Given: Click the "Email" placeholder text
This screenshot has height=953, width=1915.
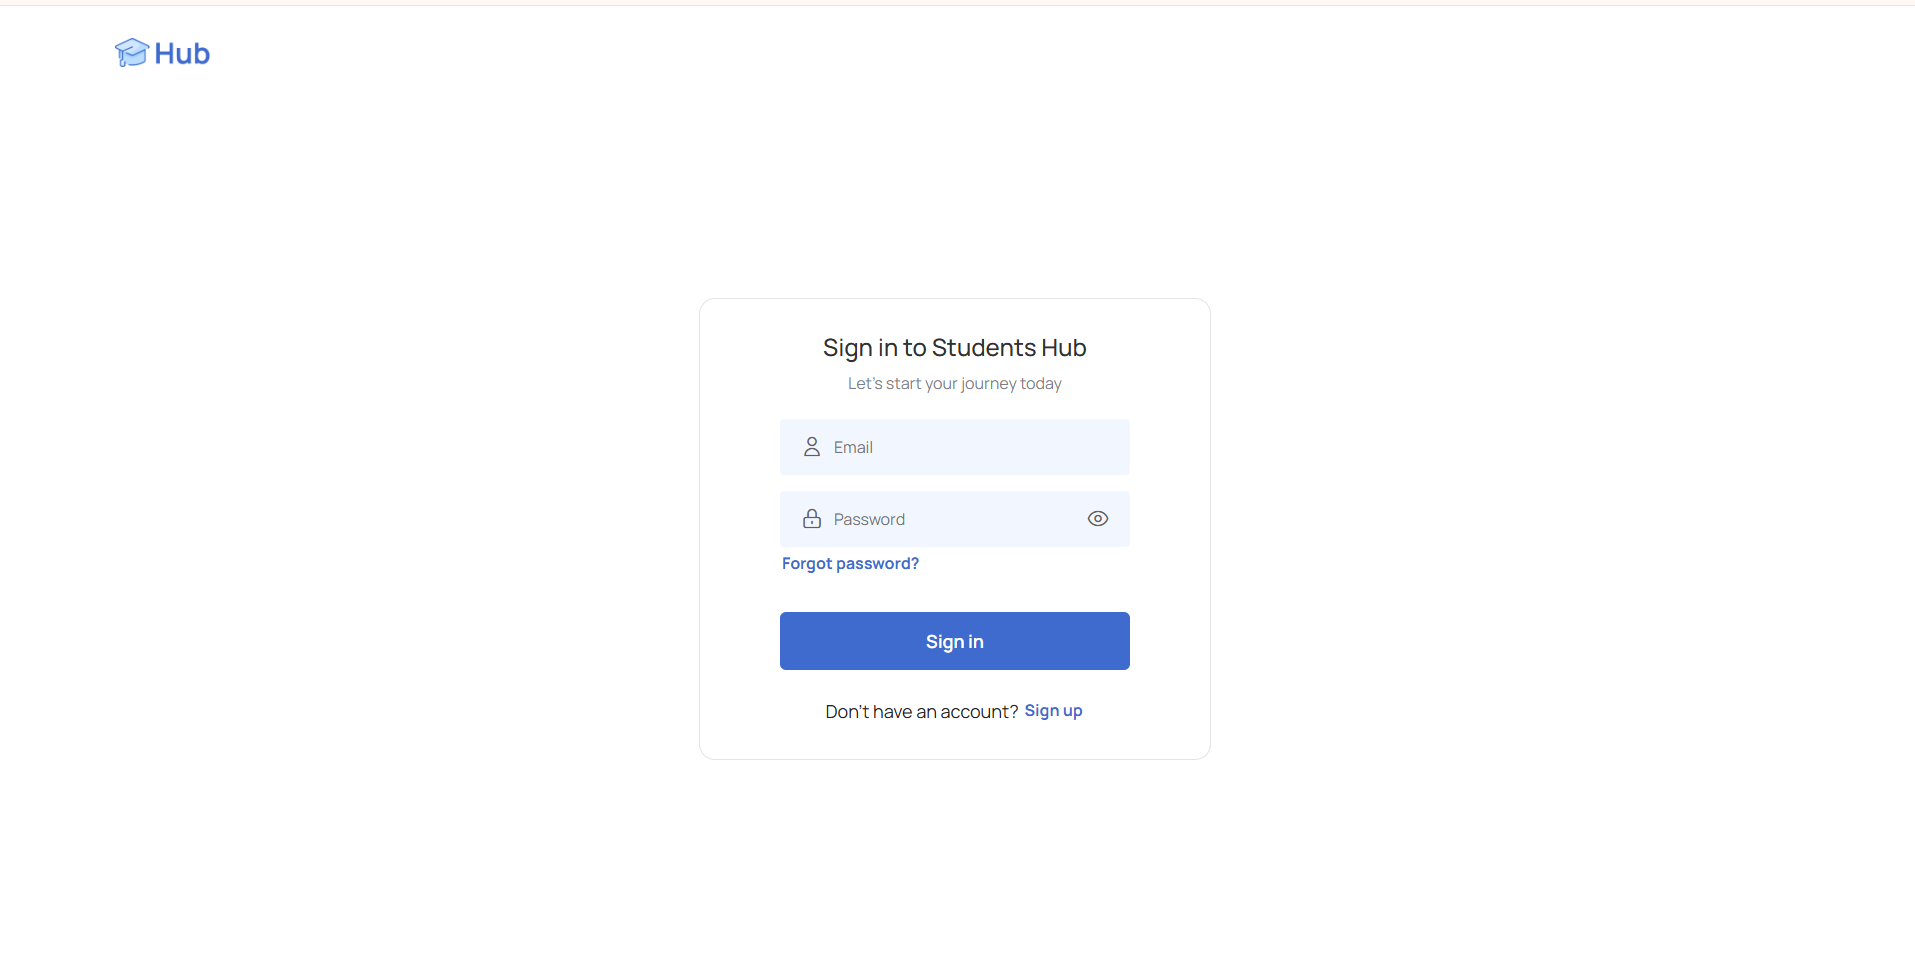Looking at the screenshot, I should click(853, 448).
